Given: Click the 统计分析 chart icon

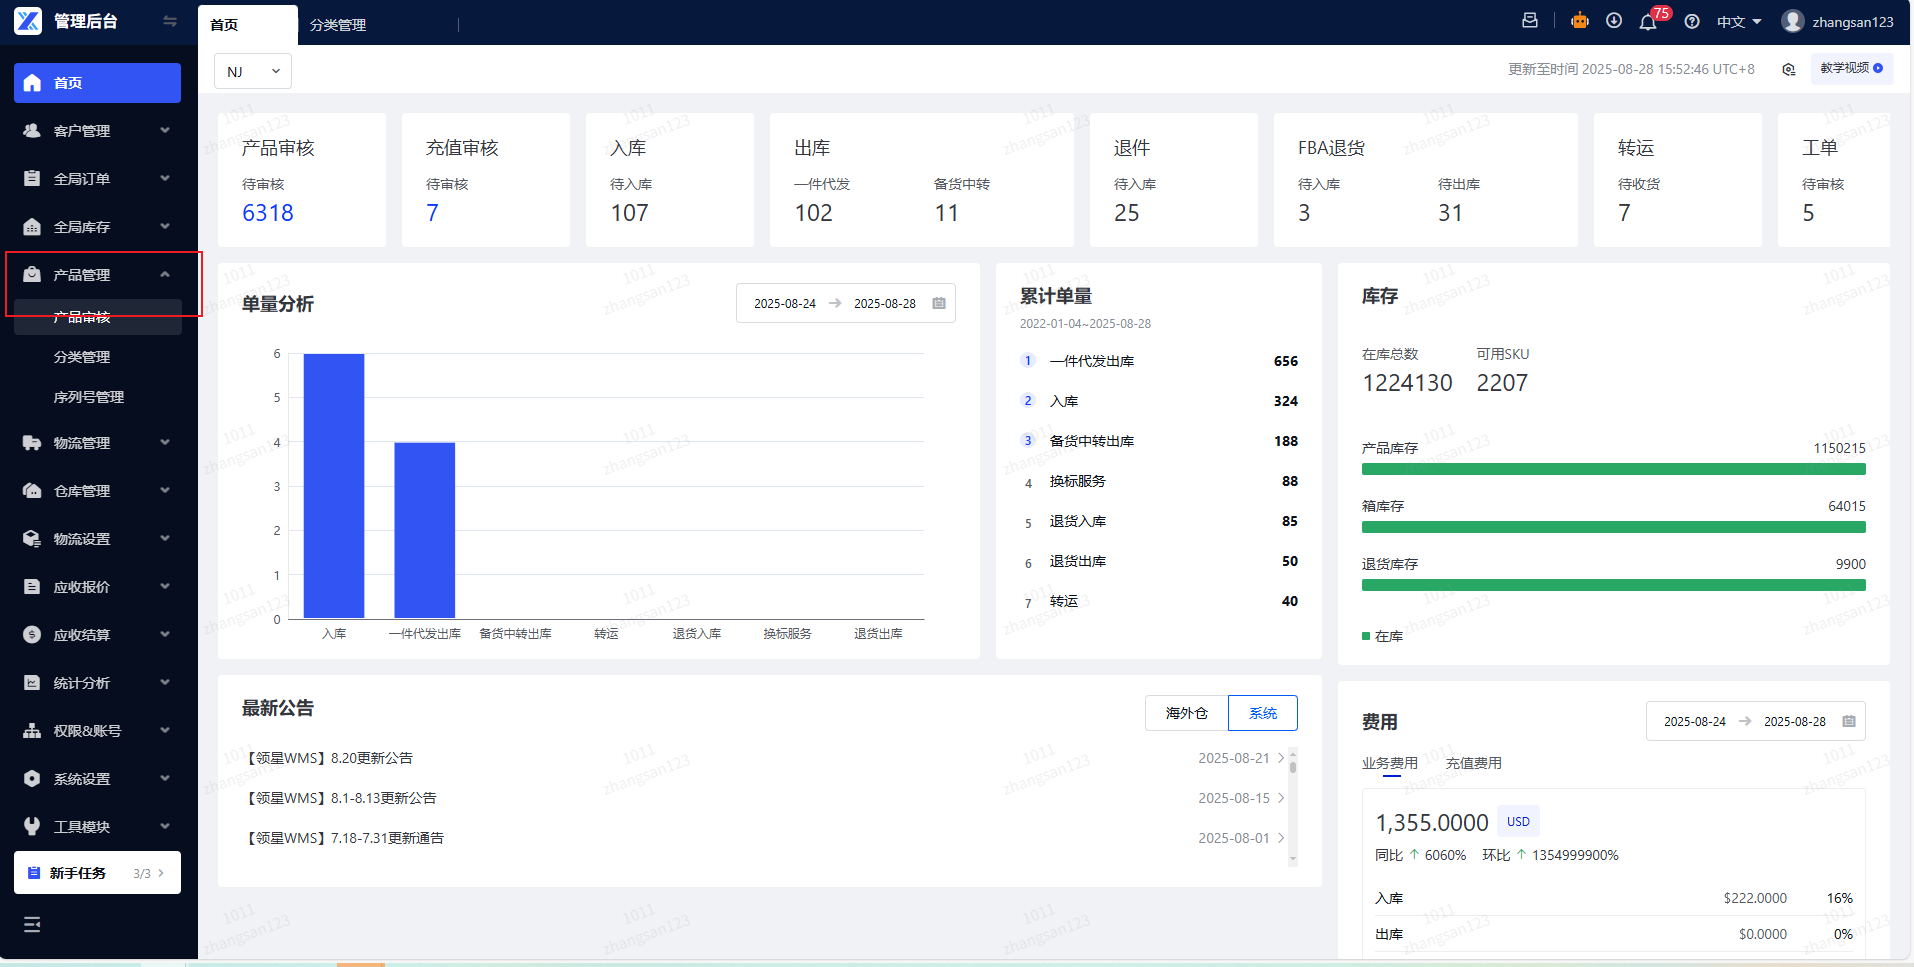Looking at the screenshot, I should click(32, 682).
